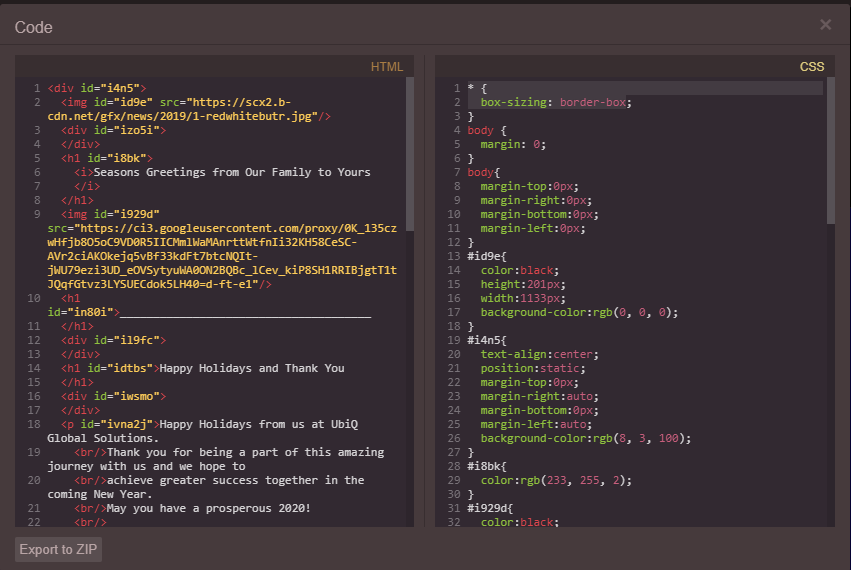Viewport: 851px width, 570px height.
Task: Click line number 14 in the HTML gutter
Action: (34, 368)
